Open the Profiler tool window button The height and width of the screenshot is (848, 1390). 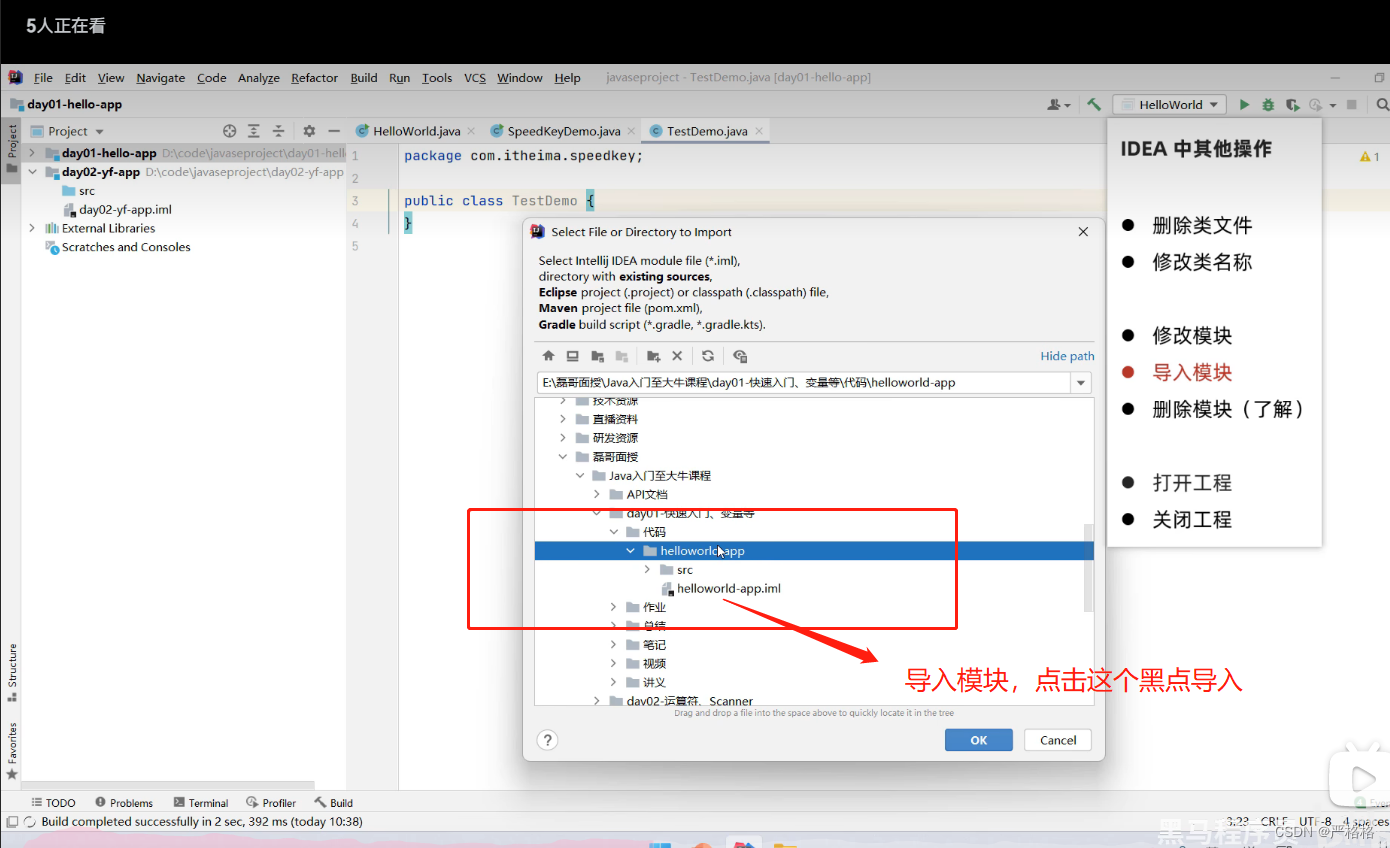pos(270,803)
